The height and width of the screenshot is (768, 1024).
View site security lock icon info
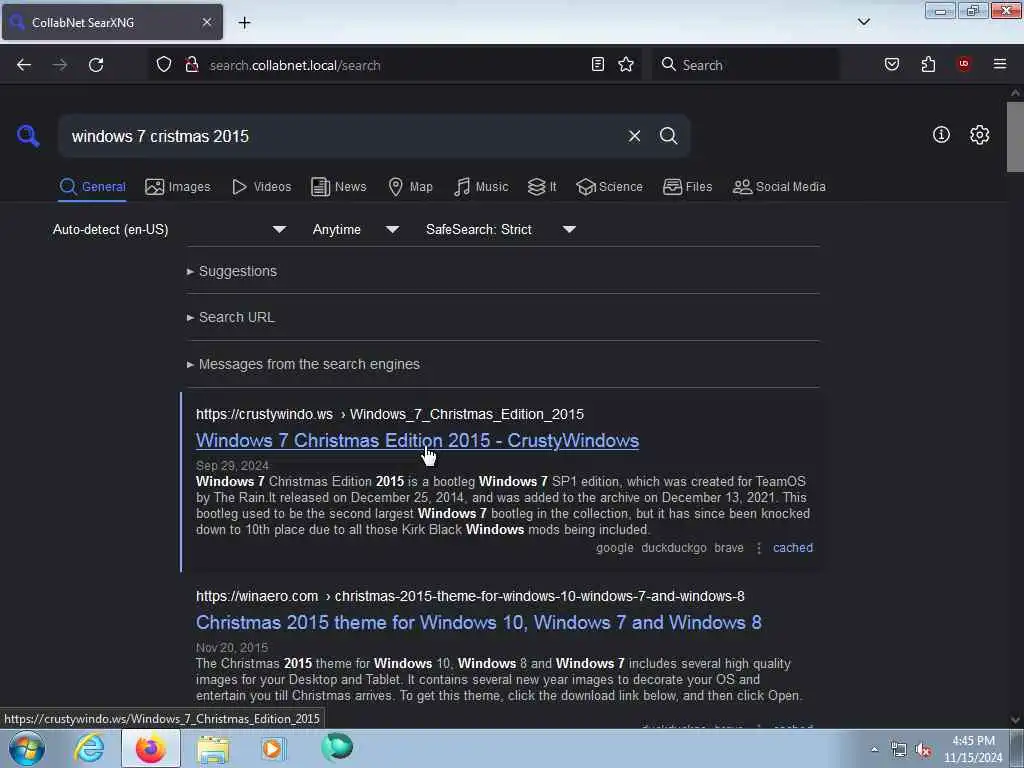(x=191, y=65)
